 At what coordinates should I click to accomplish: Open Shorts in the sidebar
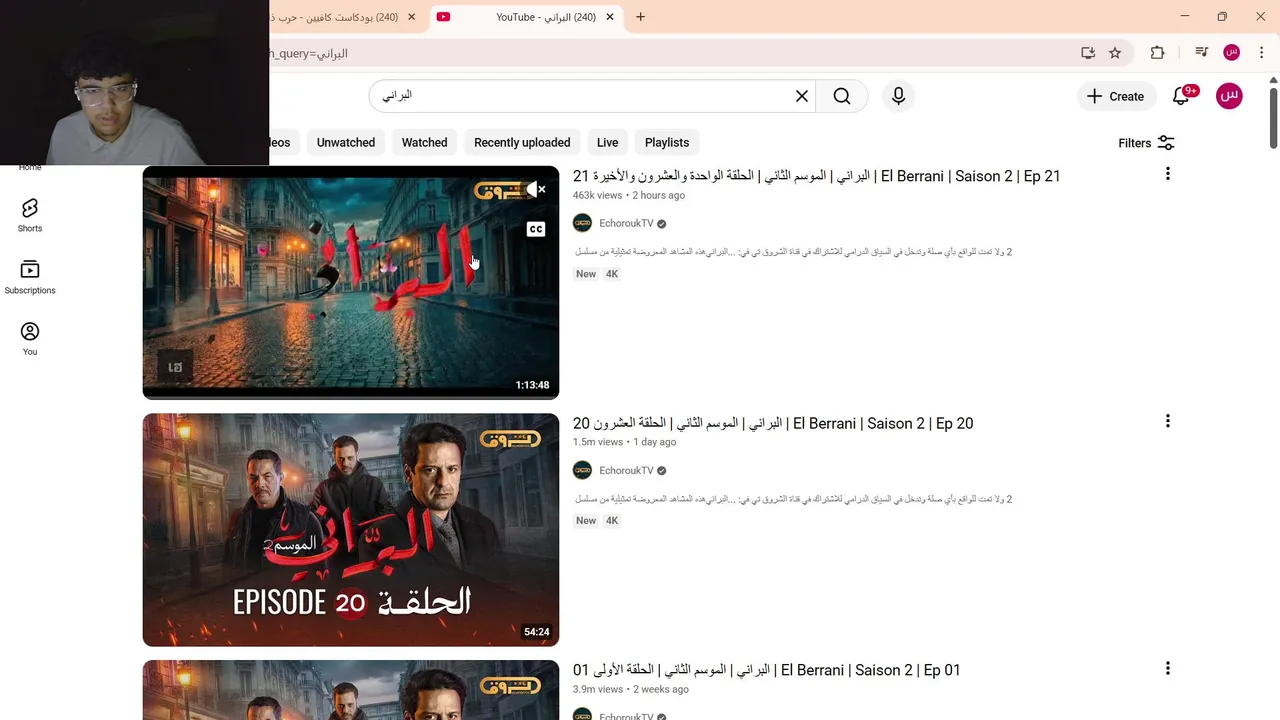coord(30,214)
